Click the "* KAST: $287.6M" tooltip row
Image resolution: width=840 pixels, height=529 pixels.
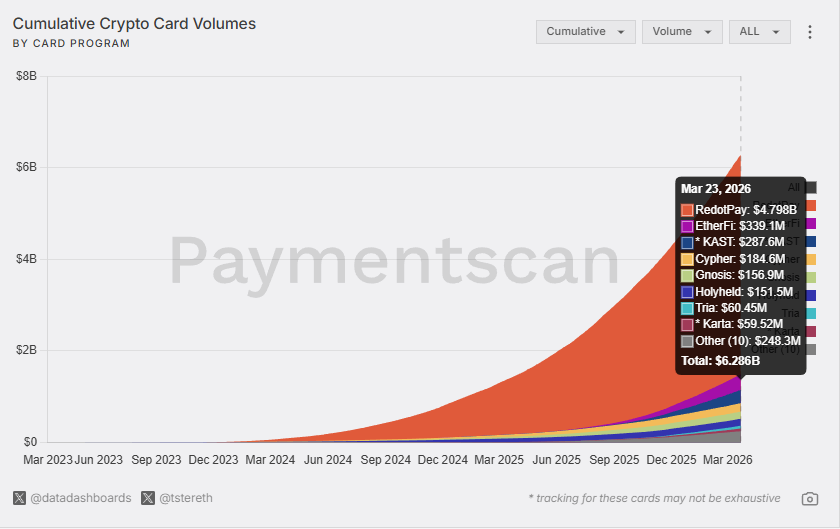732,242
